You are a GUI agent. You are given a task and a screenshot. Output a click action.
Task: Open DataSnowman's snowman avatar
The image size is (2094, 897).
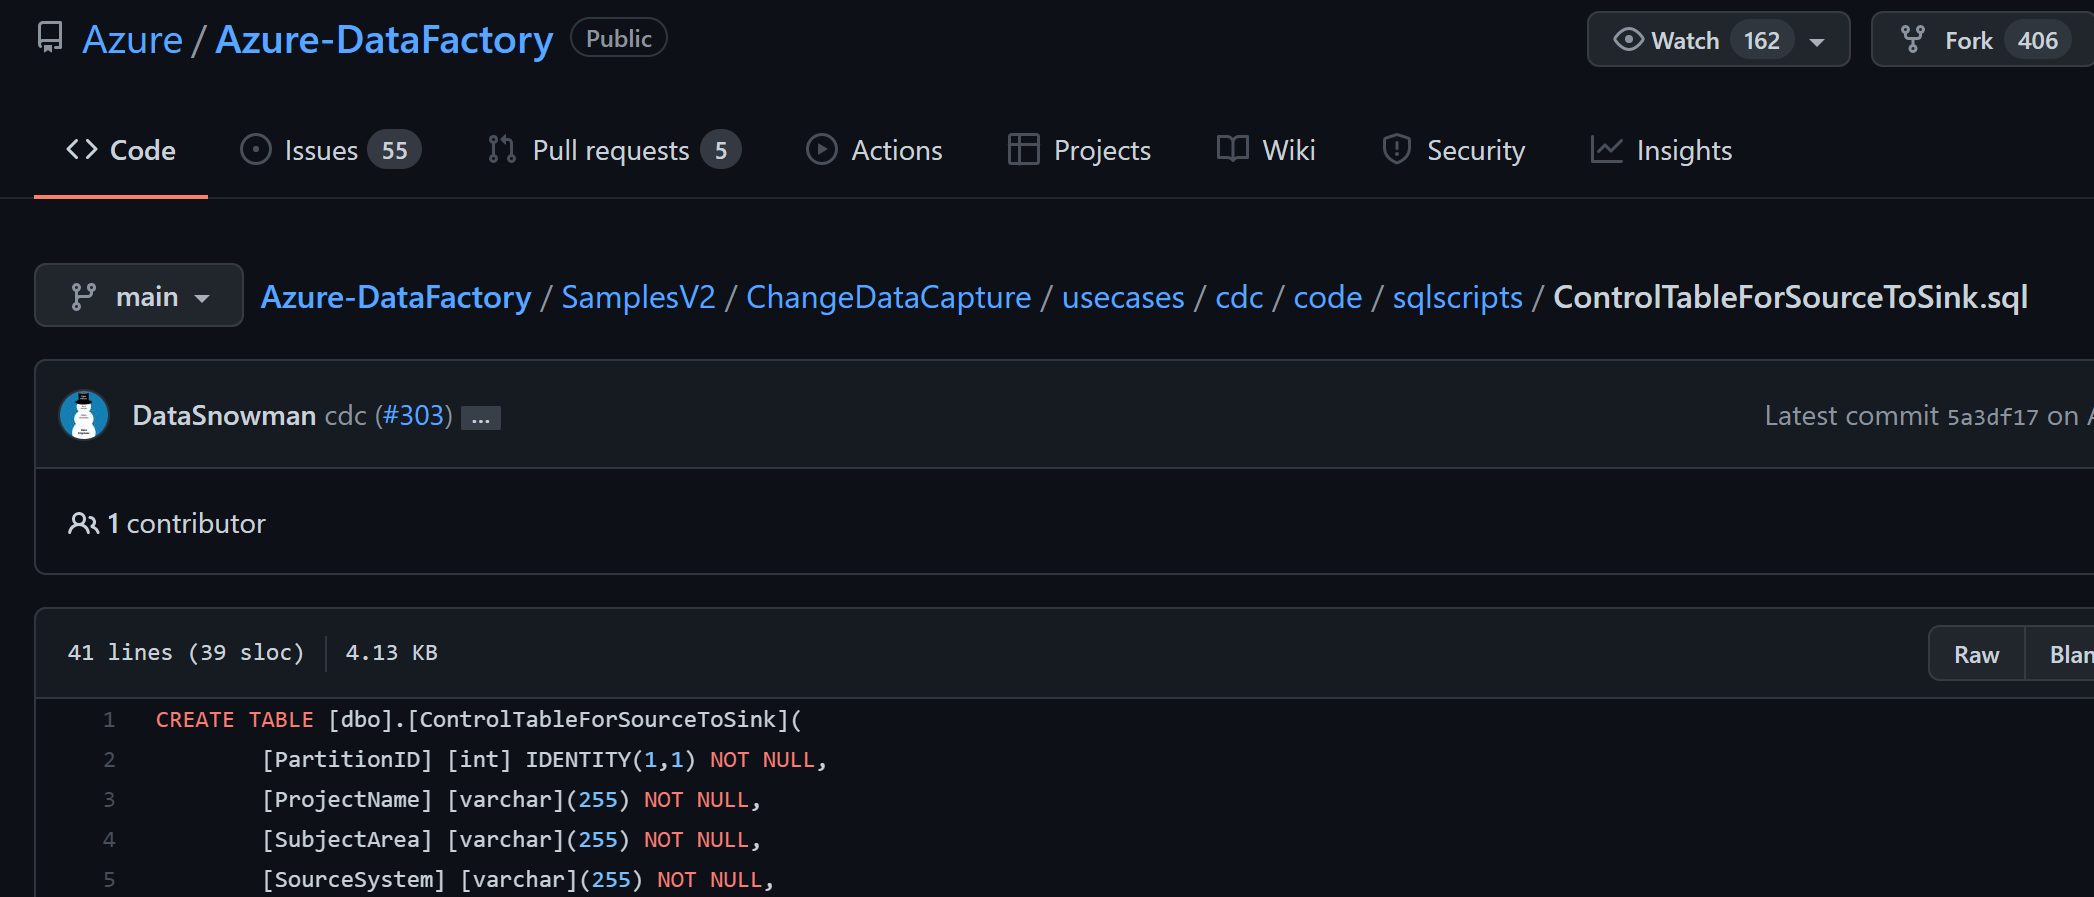pyautogui.click(x=84, y=415)
